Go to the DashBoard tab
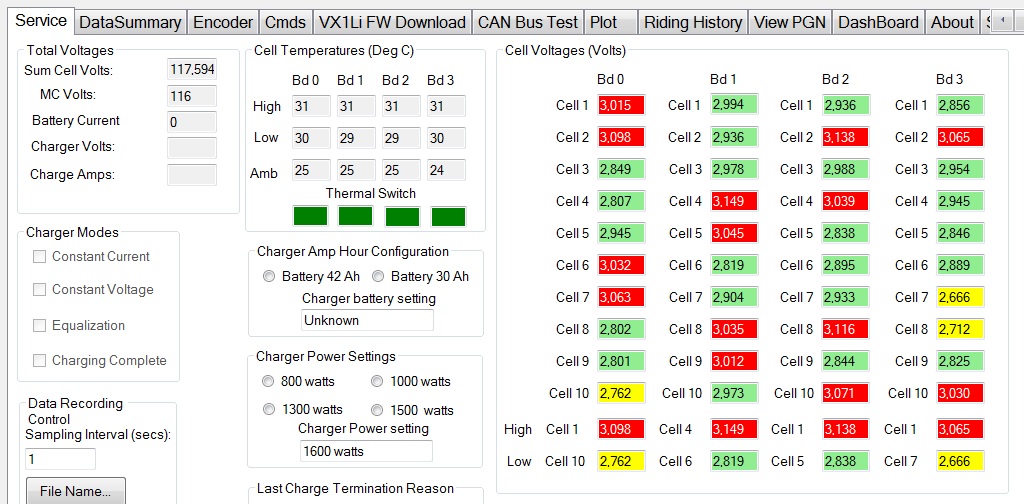The height and width of the screenshot is (504, 1024). (878, 22)
